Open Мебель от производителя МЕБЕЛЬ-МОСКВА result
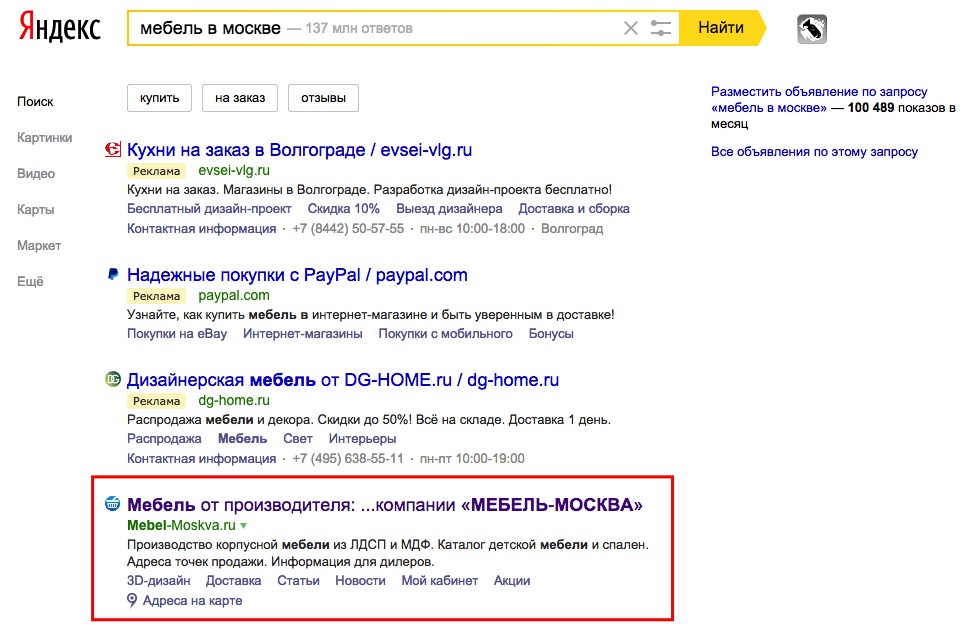 click(385, 505)
